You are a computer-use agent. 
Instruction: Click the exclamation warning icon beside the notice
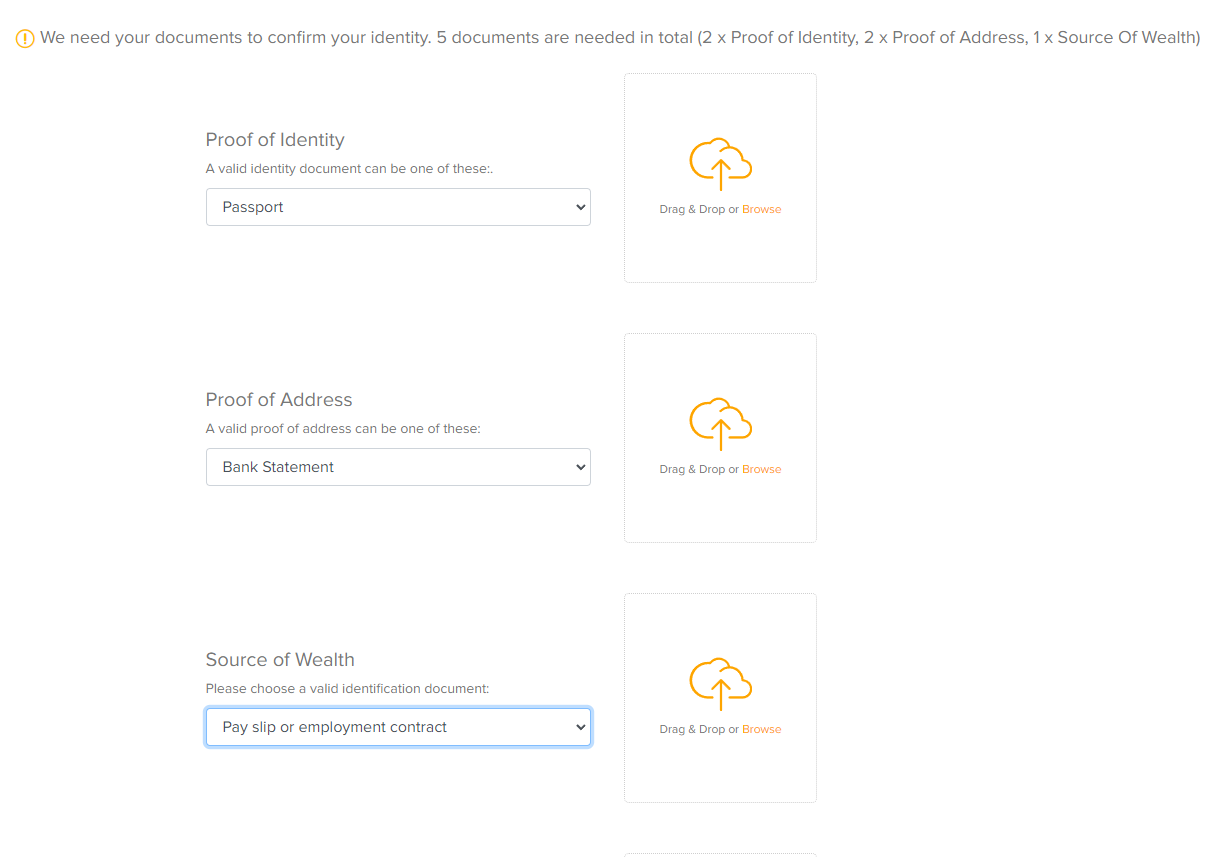[25, 38]
